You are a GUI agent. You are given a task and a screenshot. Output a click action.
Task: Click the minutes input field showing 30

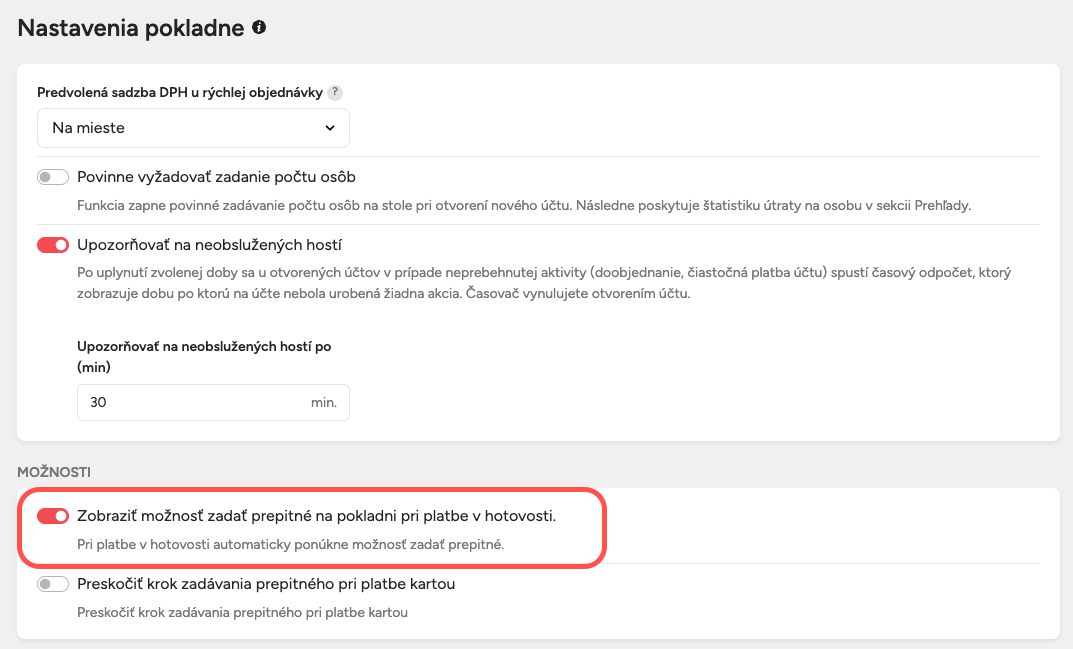click(190, 402)
